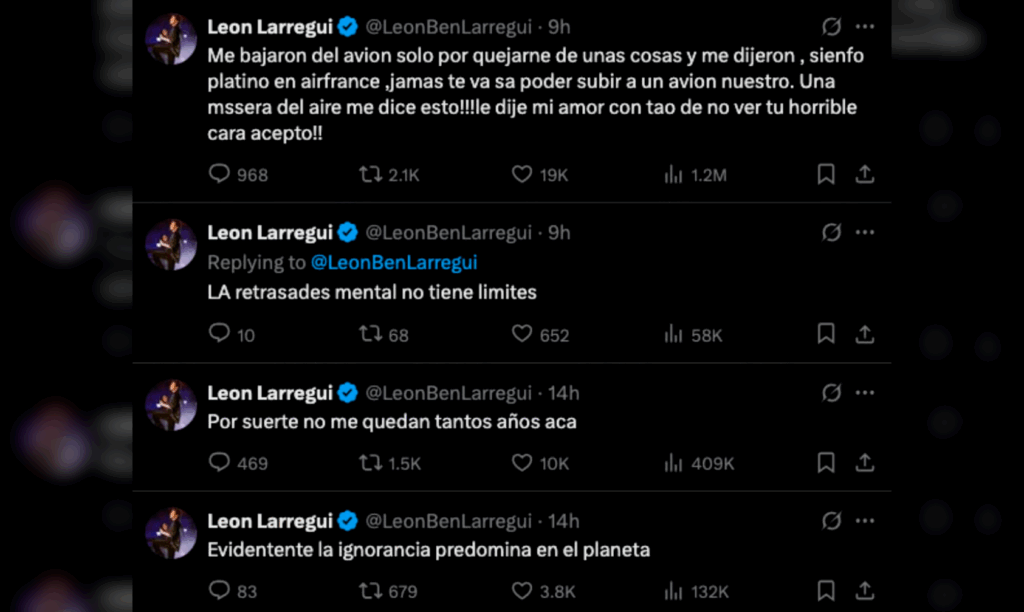Bookmark the 'Por suerte no me quedan' tweet

(x=826, y=463)
